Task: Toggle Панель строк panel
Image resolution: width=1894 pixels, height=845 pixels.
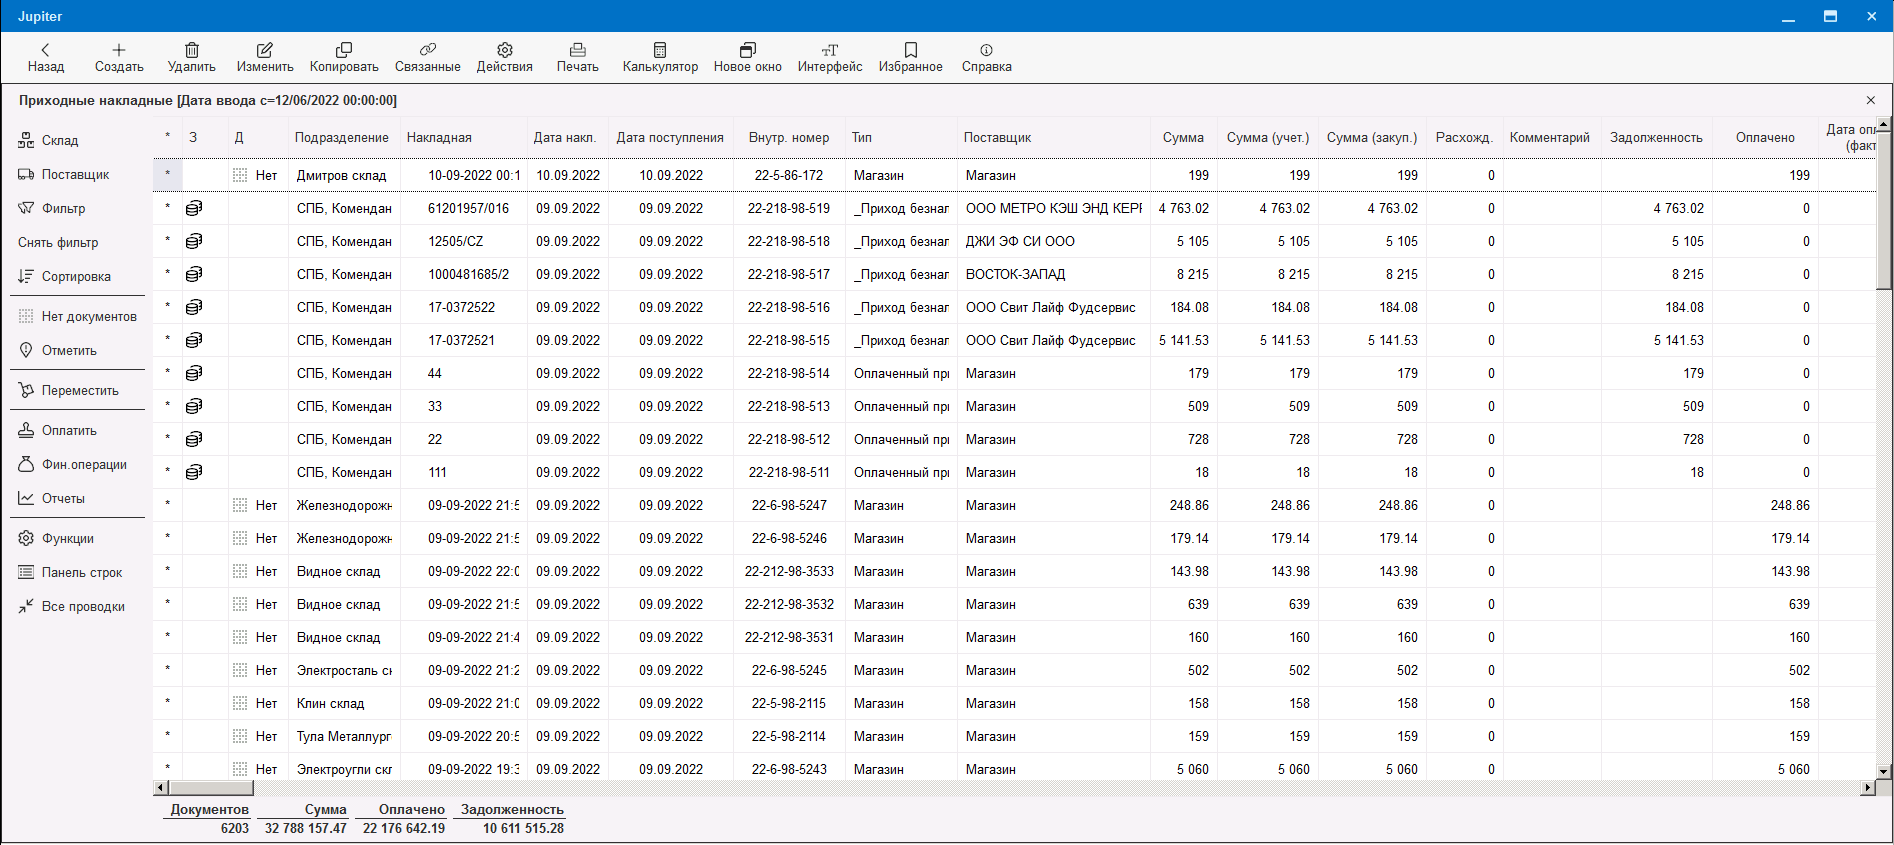Action: coord(70,573)
